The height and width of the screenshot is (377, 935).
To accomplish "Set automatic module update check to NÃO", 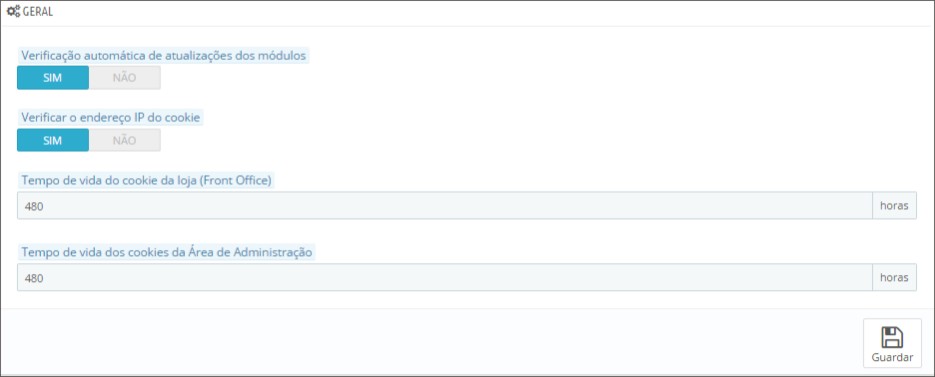I will pos(125,78).
